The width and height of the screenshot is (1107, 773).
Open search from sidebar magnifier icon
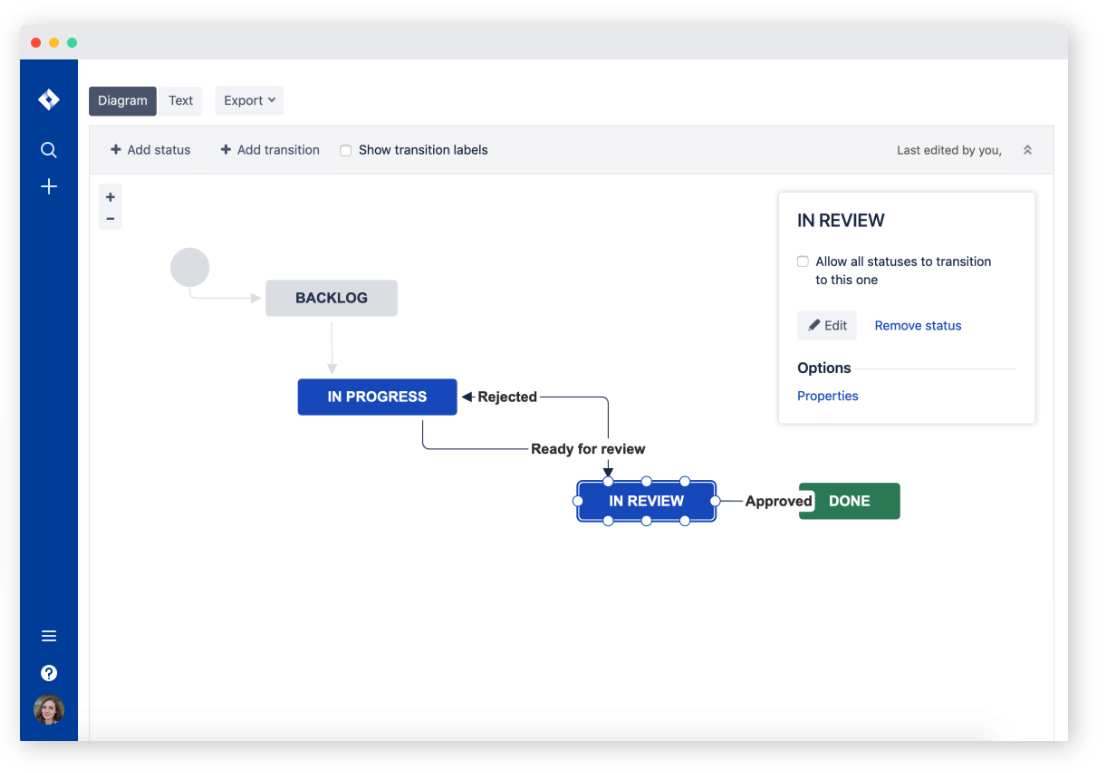(49, 150)
